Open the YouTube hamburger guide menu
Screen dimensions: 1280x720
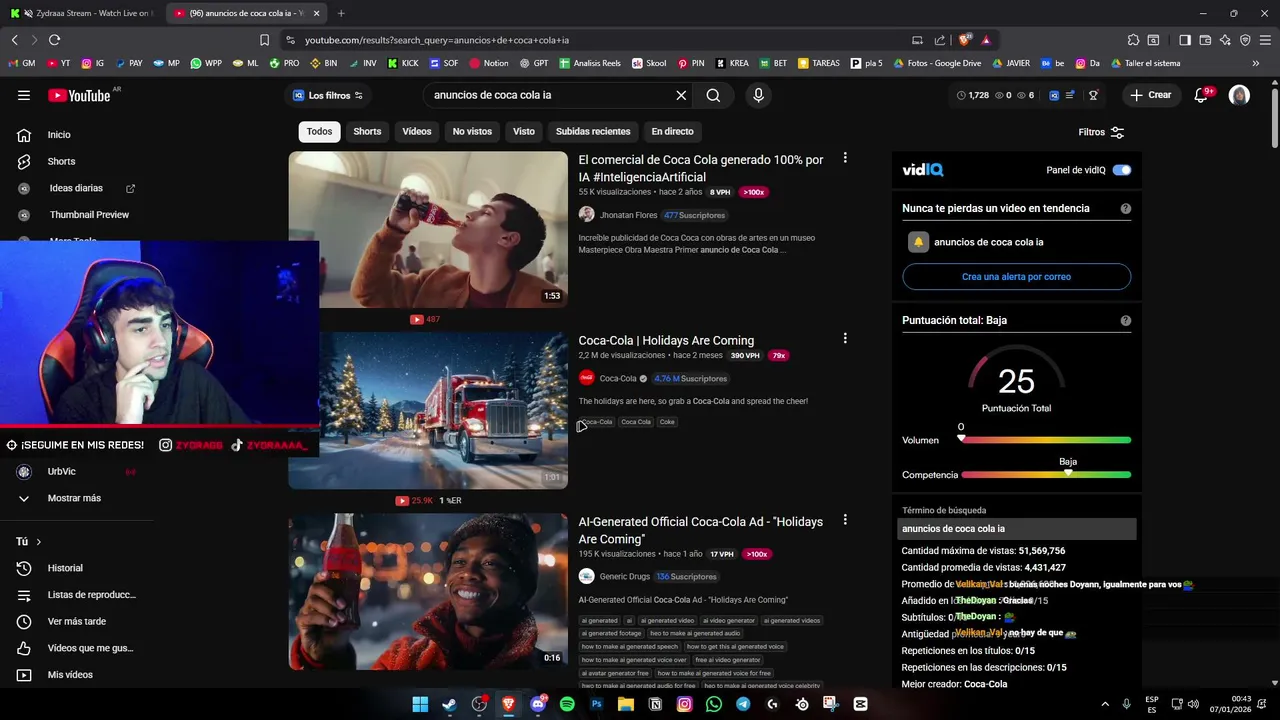tap(24, 95)
